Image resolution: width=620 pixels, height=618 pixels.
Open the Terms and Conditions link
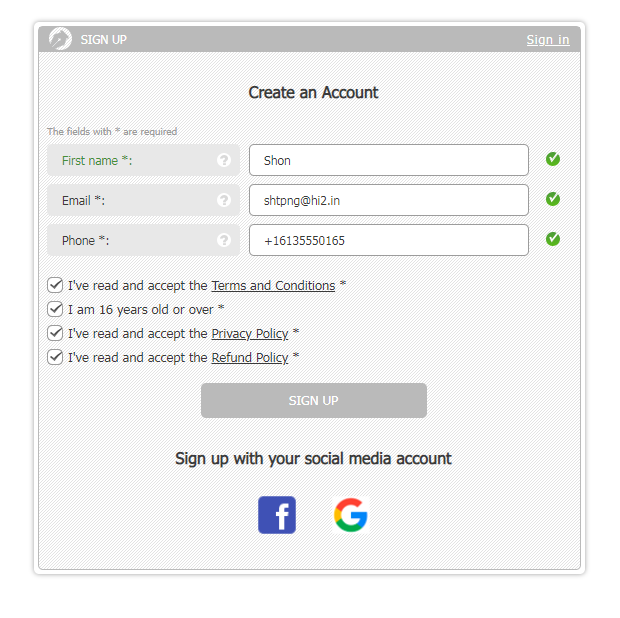[x=273, y=286]
